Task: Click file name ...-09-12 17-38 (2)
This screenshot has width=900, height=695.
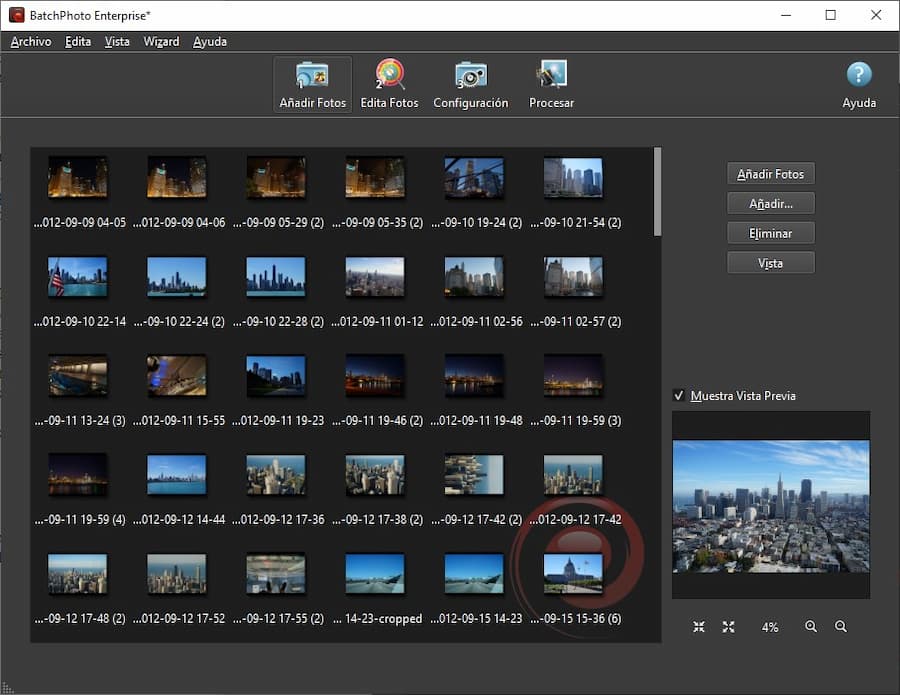Action: click(x=377, y=520)
